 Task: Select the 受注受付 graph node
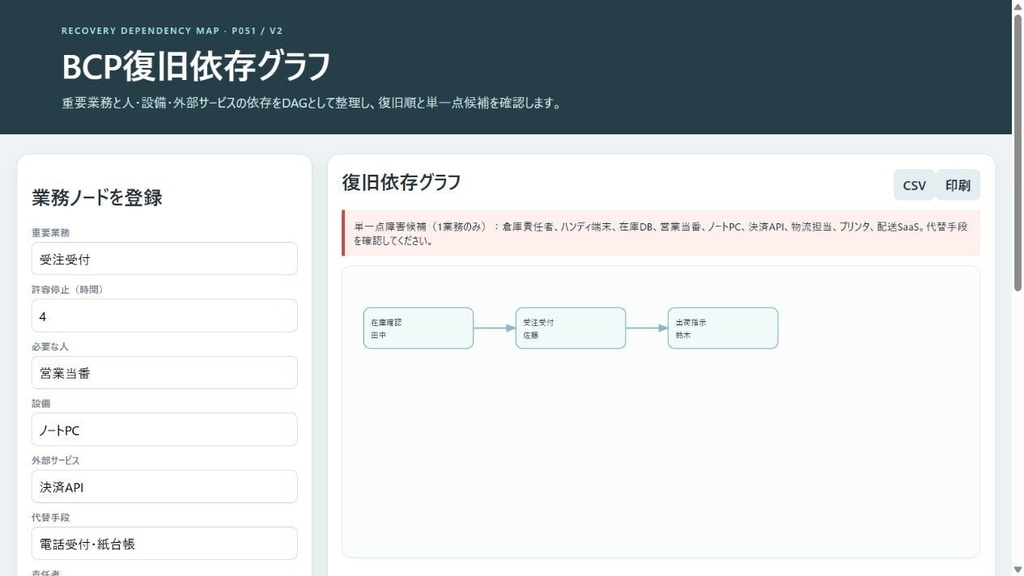coord(571,328)
